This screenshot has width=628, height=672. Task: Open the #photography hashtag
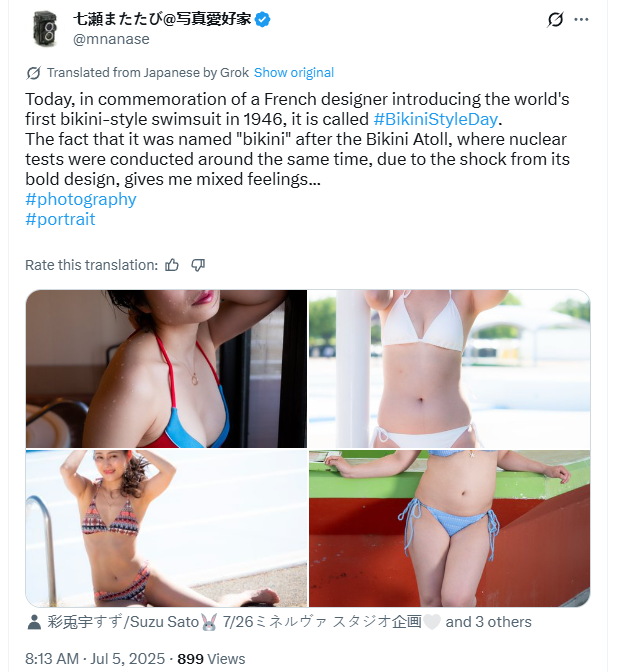[81, 199]
